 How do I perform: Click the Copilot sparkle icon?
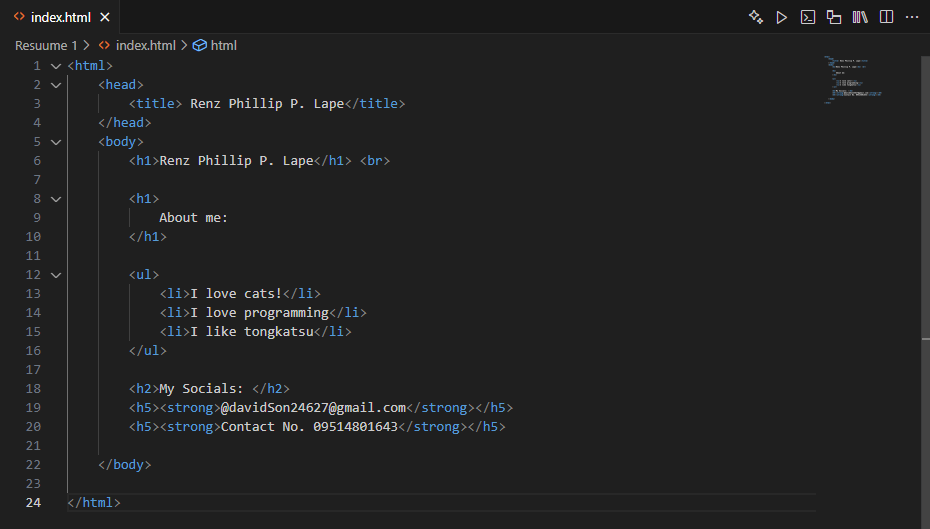click(x=756, y=17)
